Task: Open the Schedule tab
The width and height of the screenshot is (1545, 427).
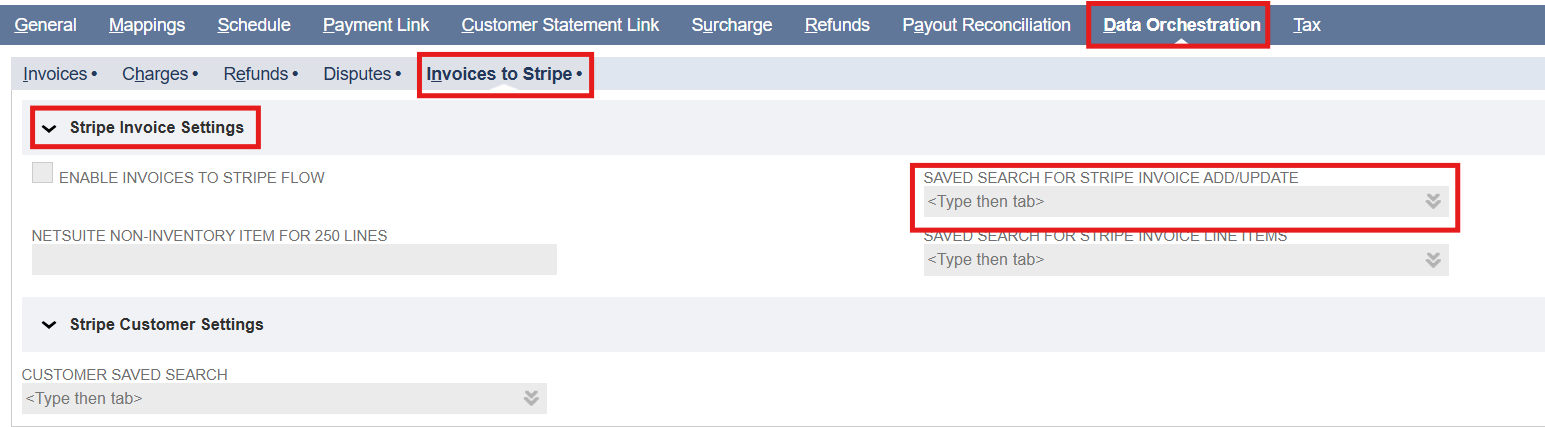Action: pyautogui.click(x=254, y=25)
